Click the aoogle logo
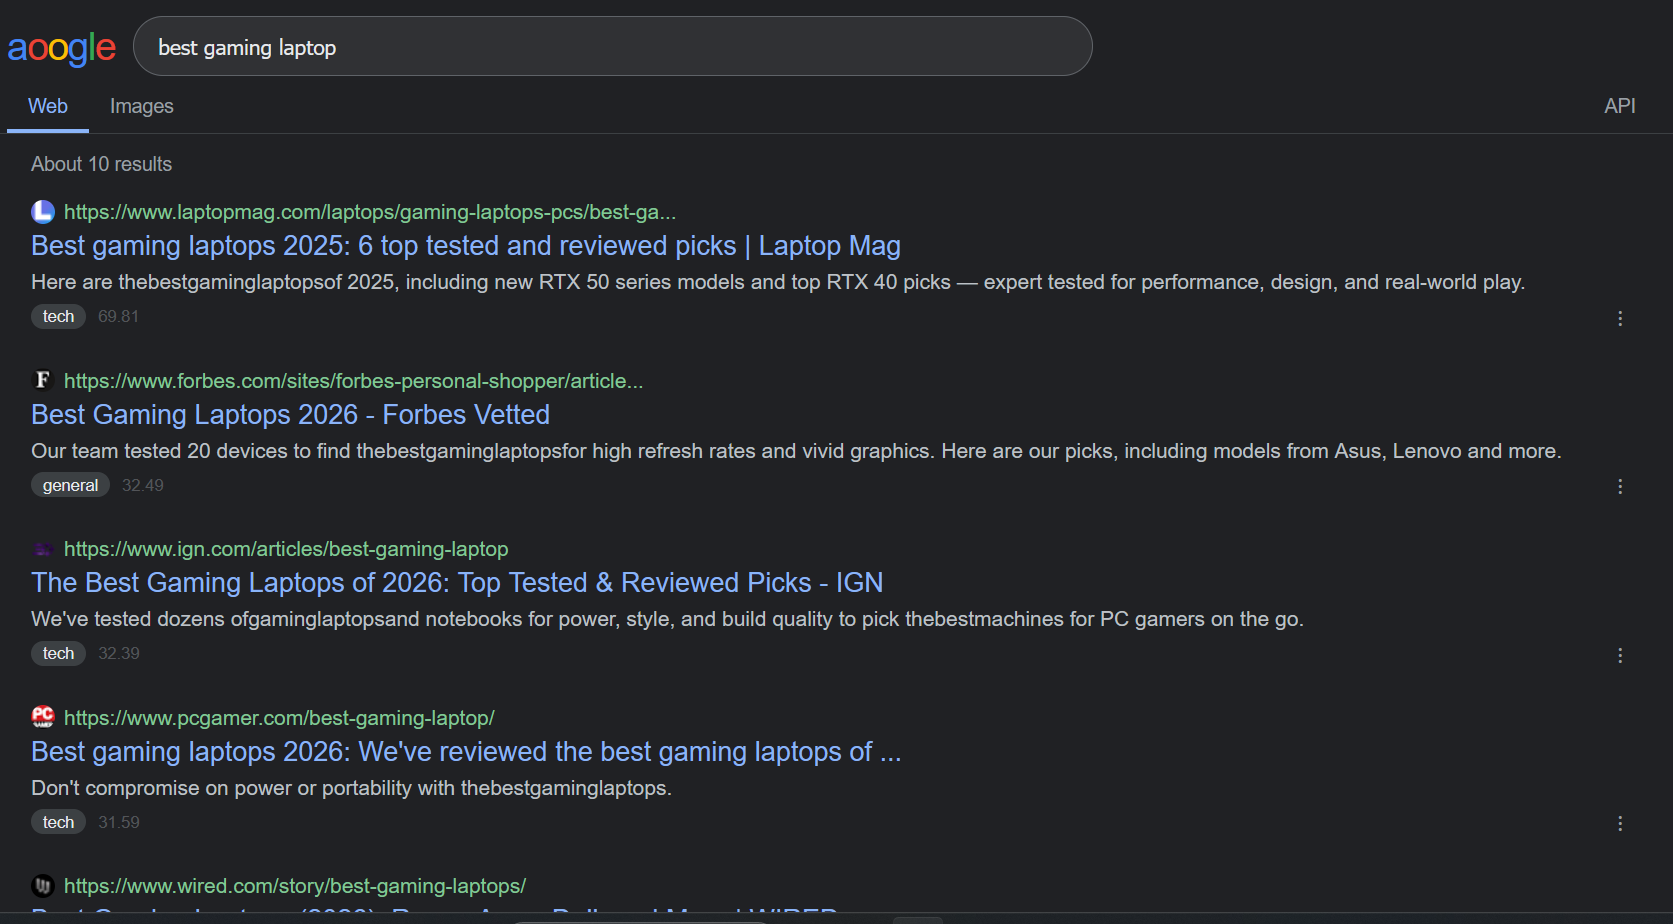 pyautogui.click(x=62, y=48)
